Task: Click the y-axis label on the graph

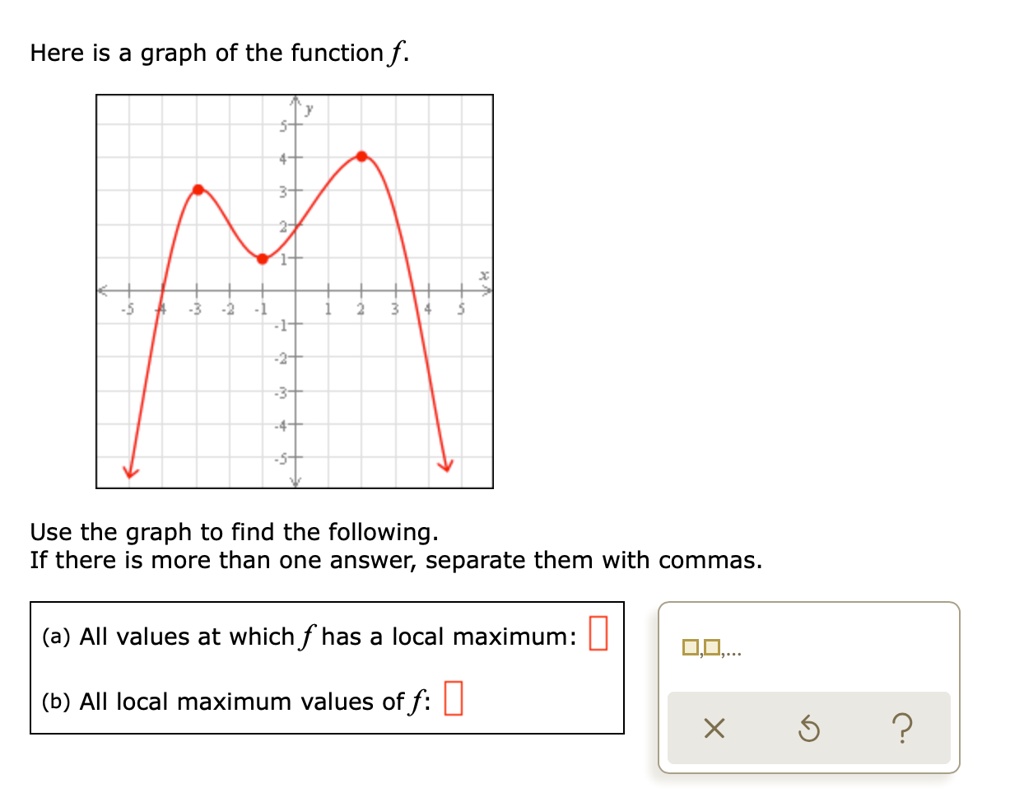Action: tap(306, 108)
